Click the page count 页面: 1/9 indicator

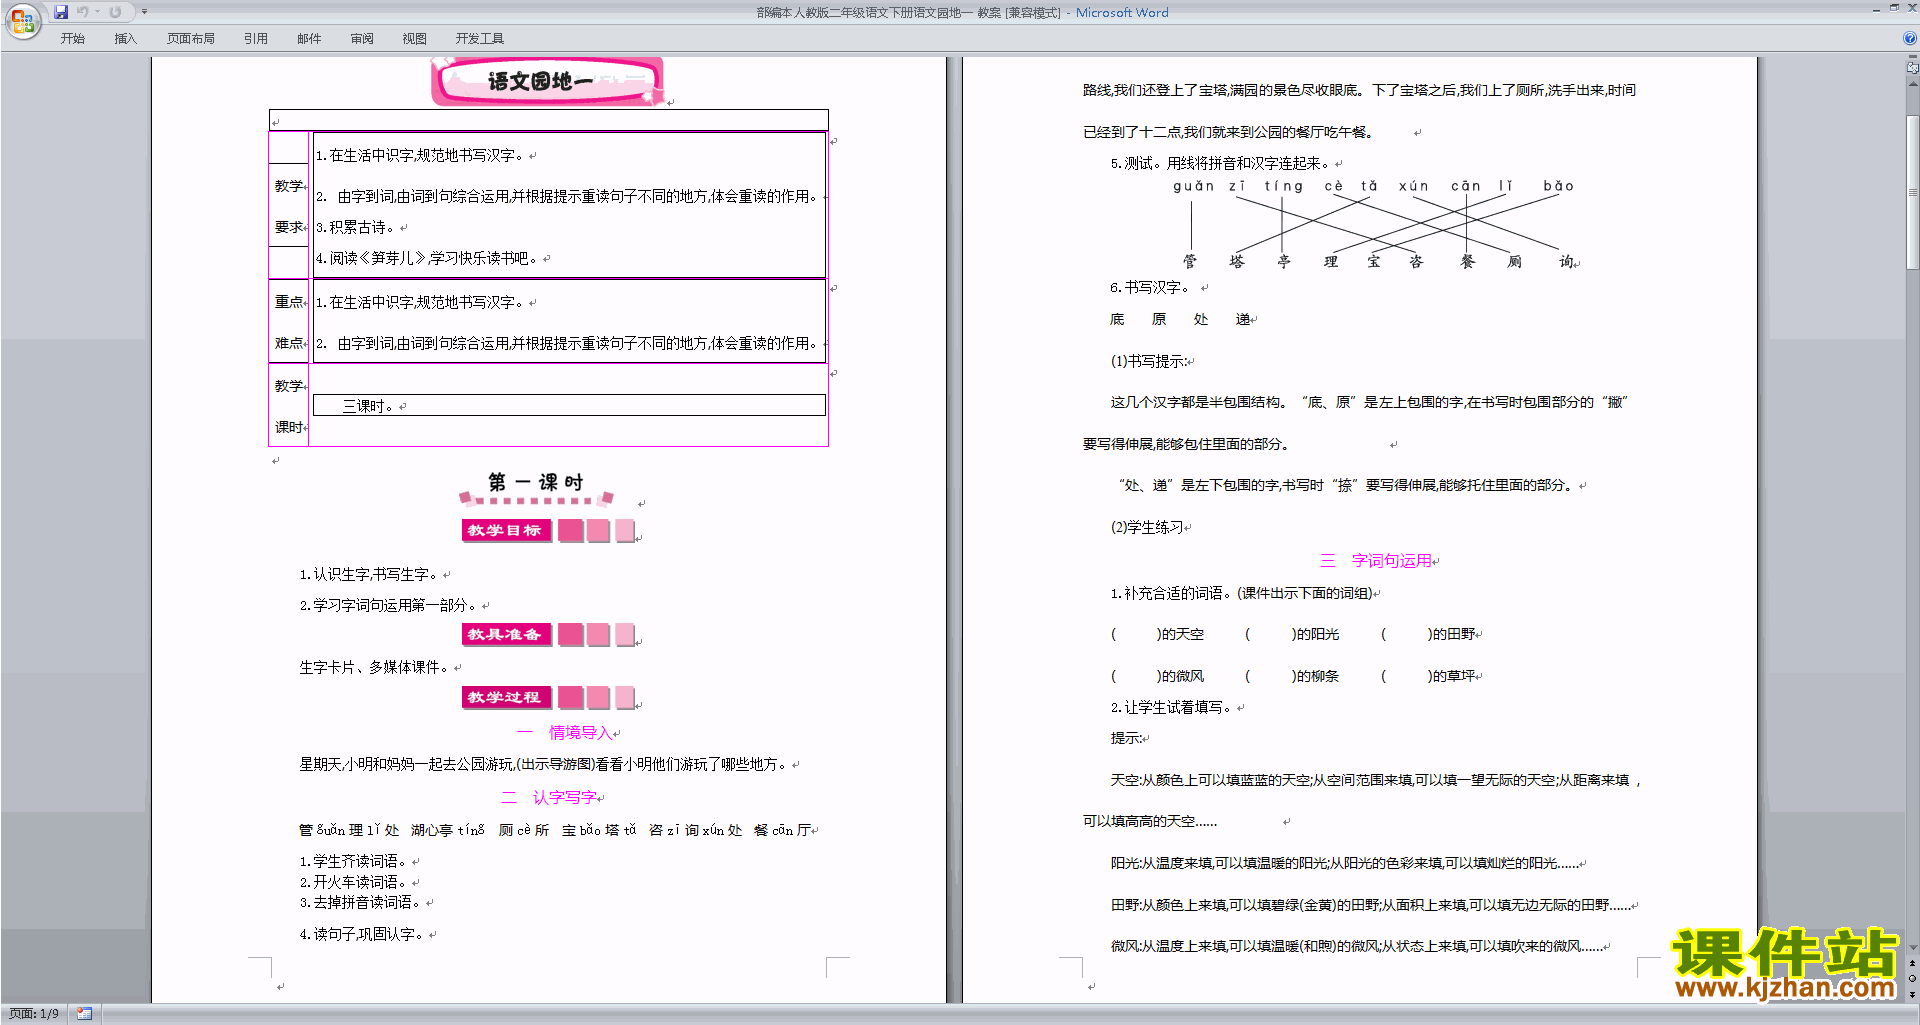[34, 1014]
